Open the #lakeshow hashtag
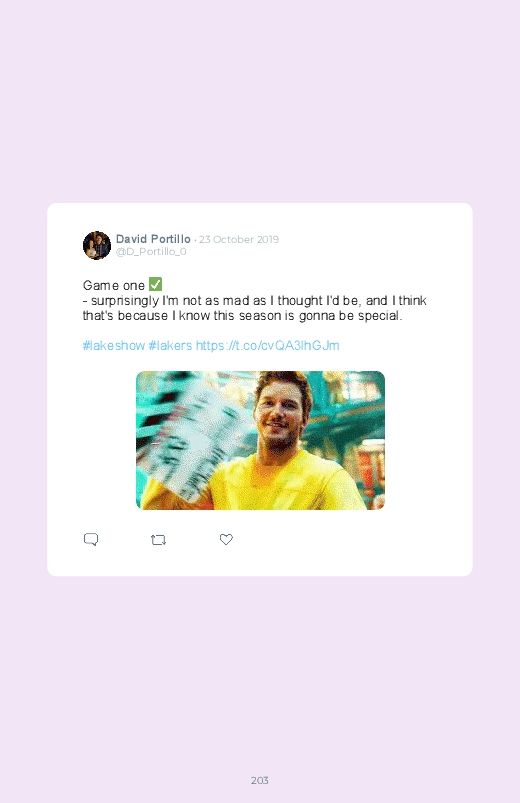The image size is (520, 803). tap(114, 346)
